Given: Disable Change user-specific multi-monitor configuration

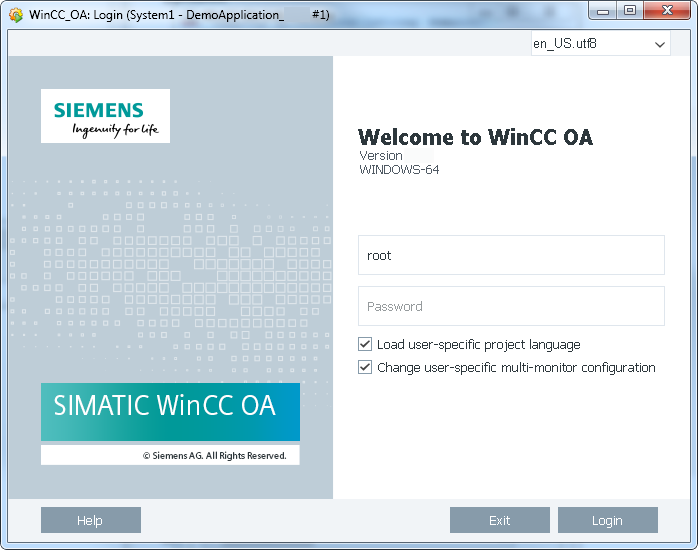Looking at the screenshot, I should coord(365,368).
